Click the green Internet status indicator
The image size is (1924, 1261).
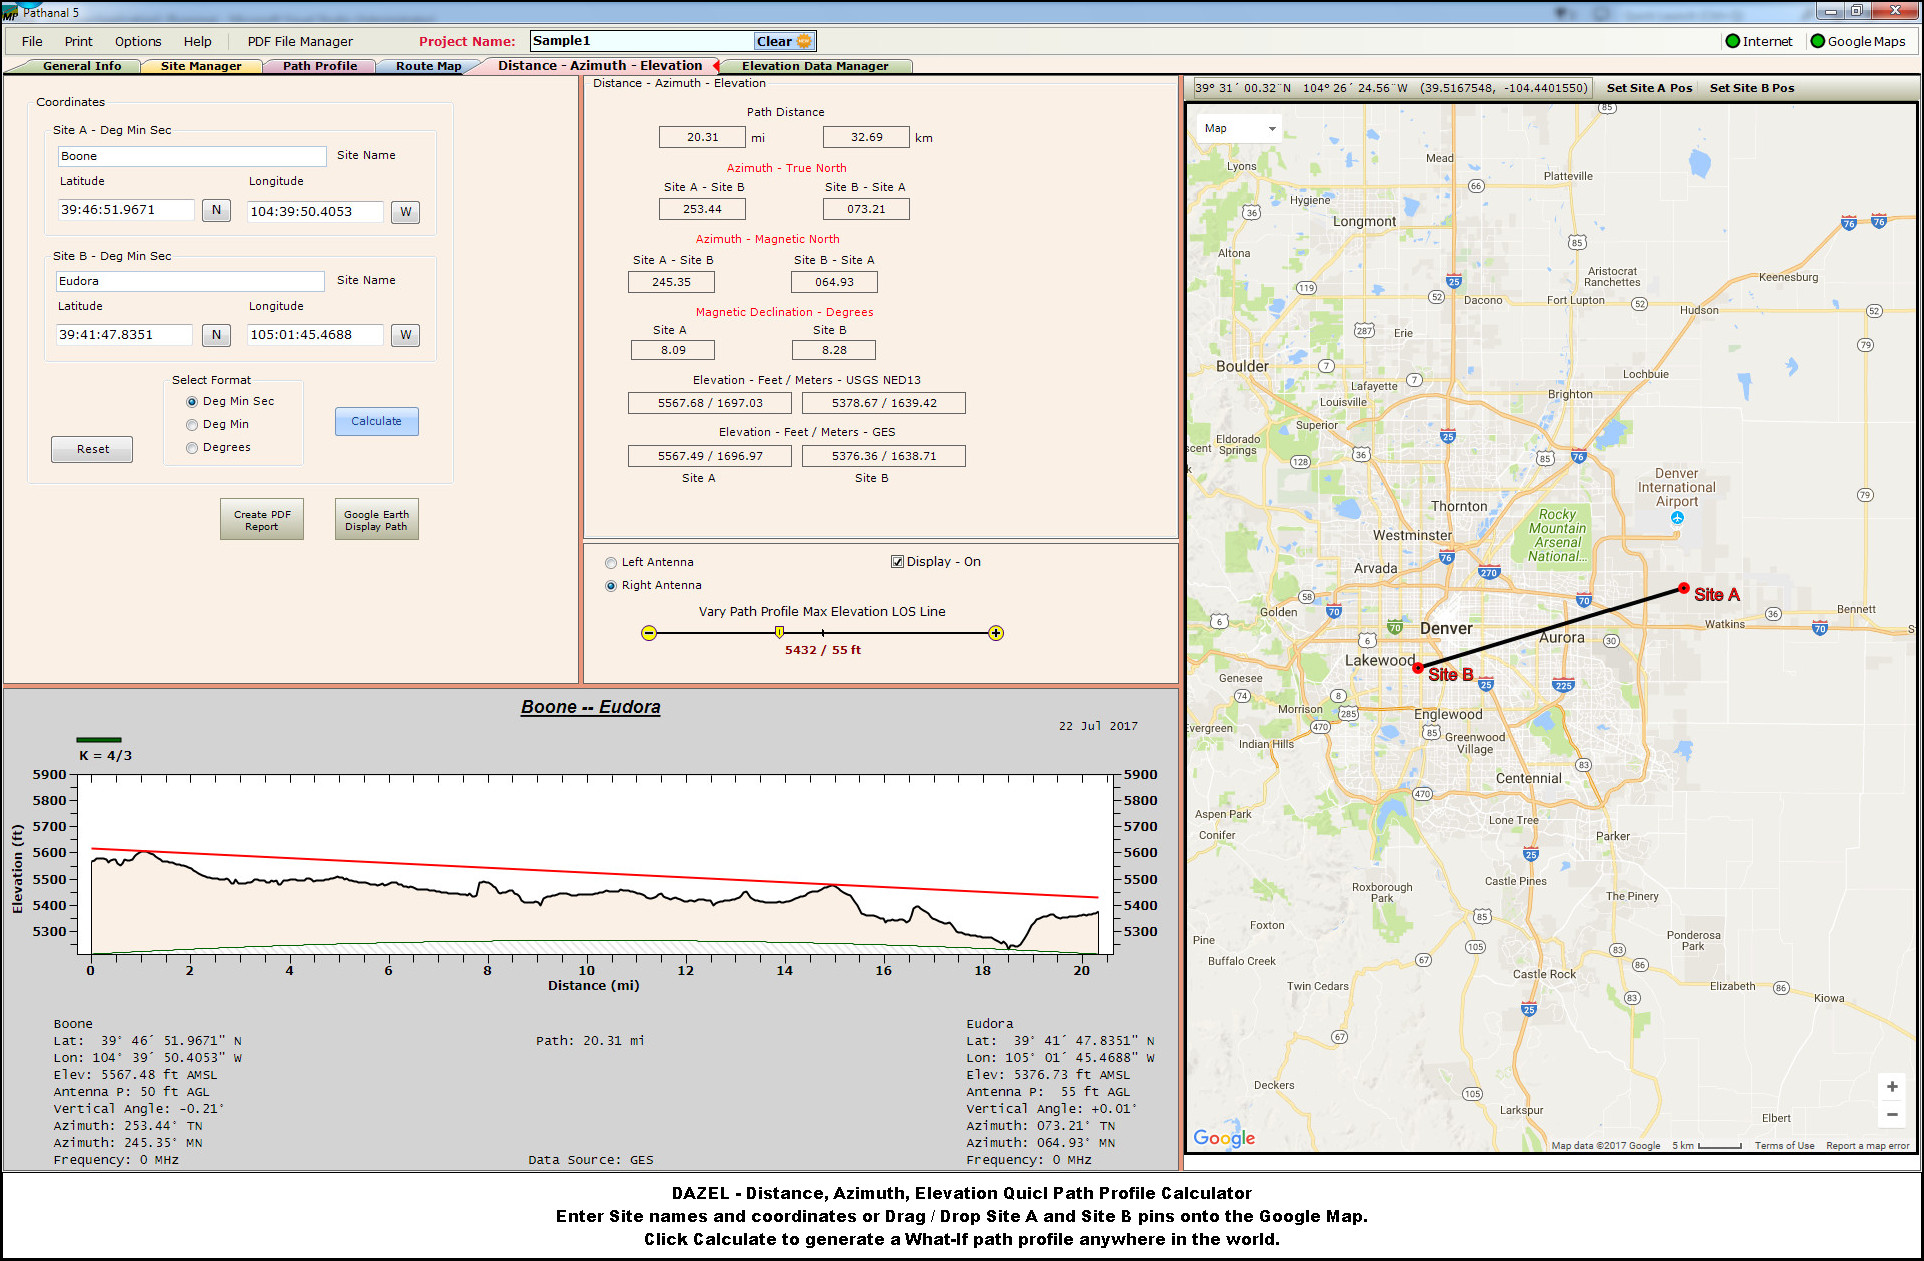[1733, 41]
